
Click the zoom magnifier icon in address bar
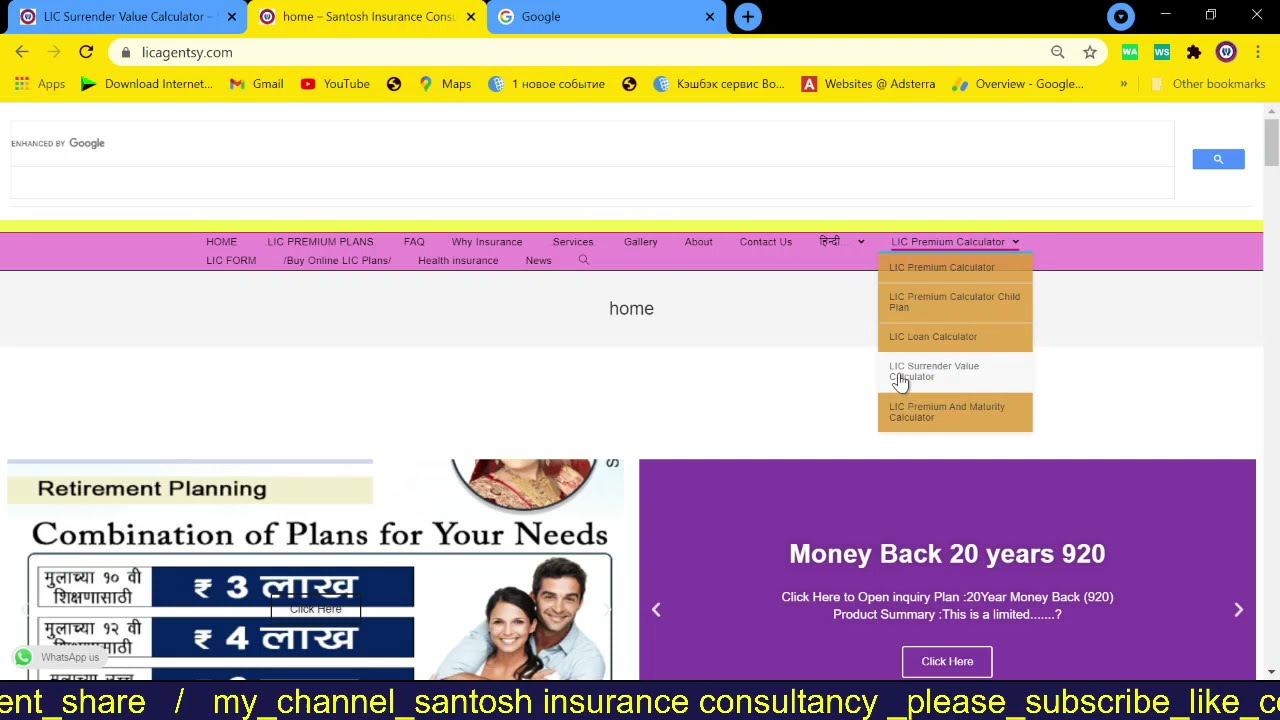pyautogui.click(x=1058, y=52)
